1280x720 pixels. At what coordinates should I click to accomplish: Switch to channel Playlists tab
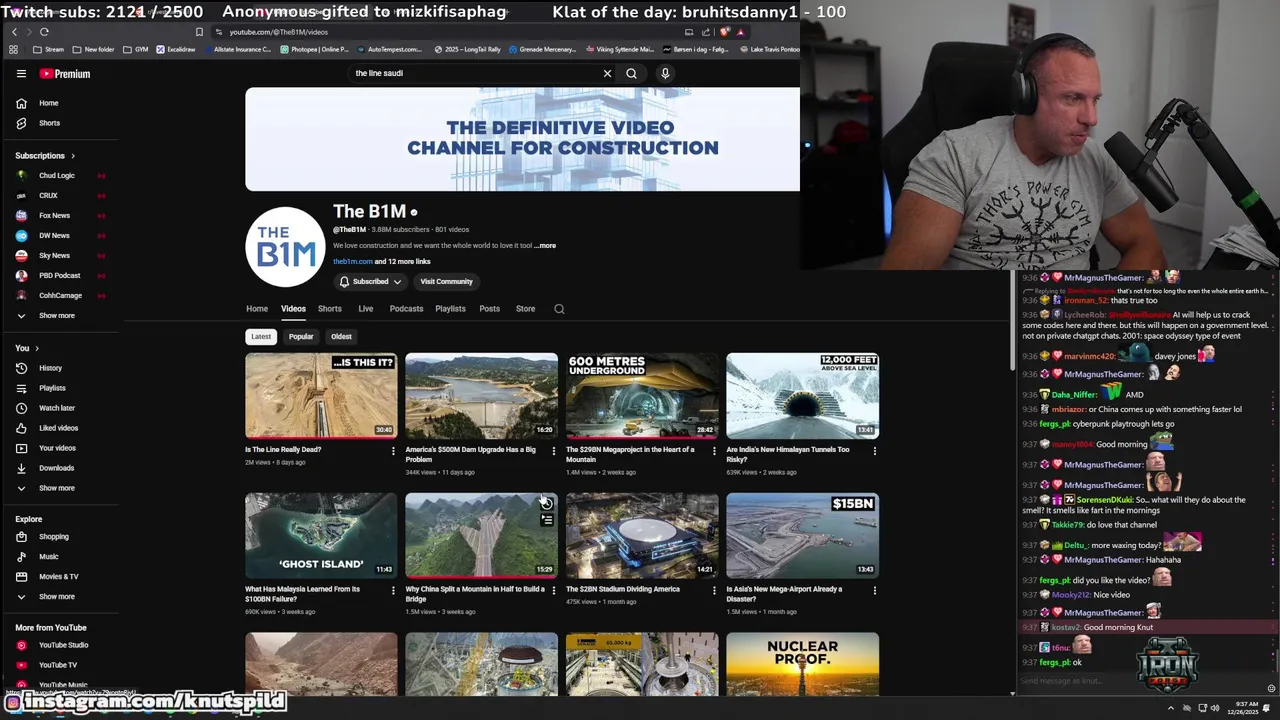[450, 308]
